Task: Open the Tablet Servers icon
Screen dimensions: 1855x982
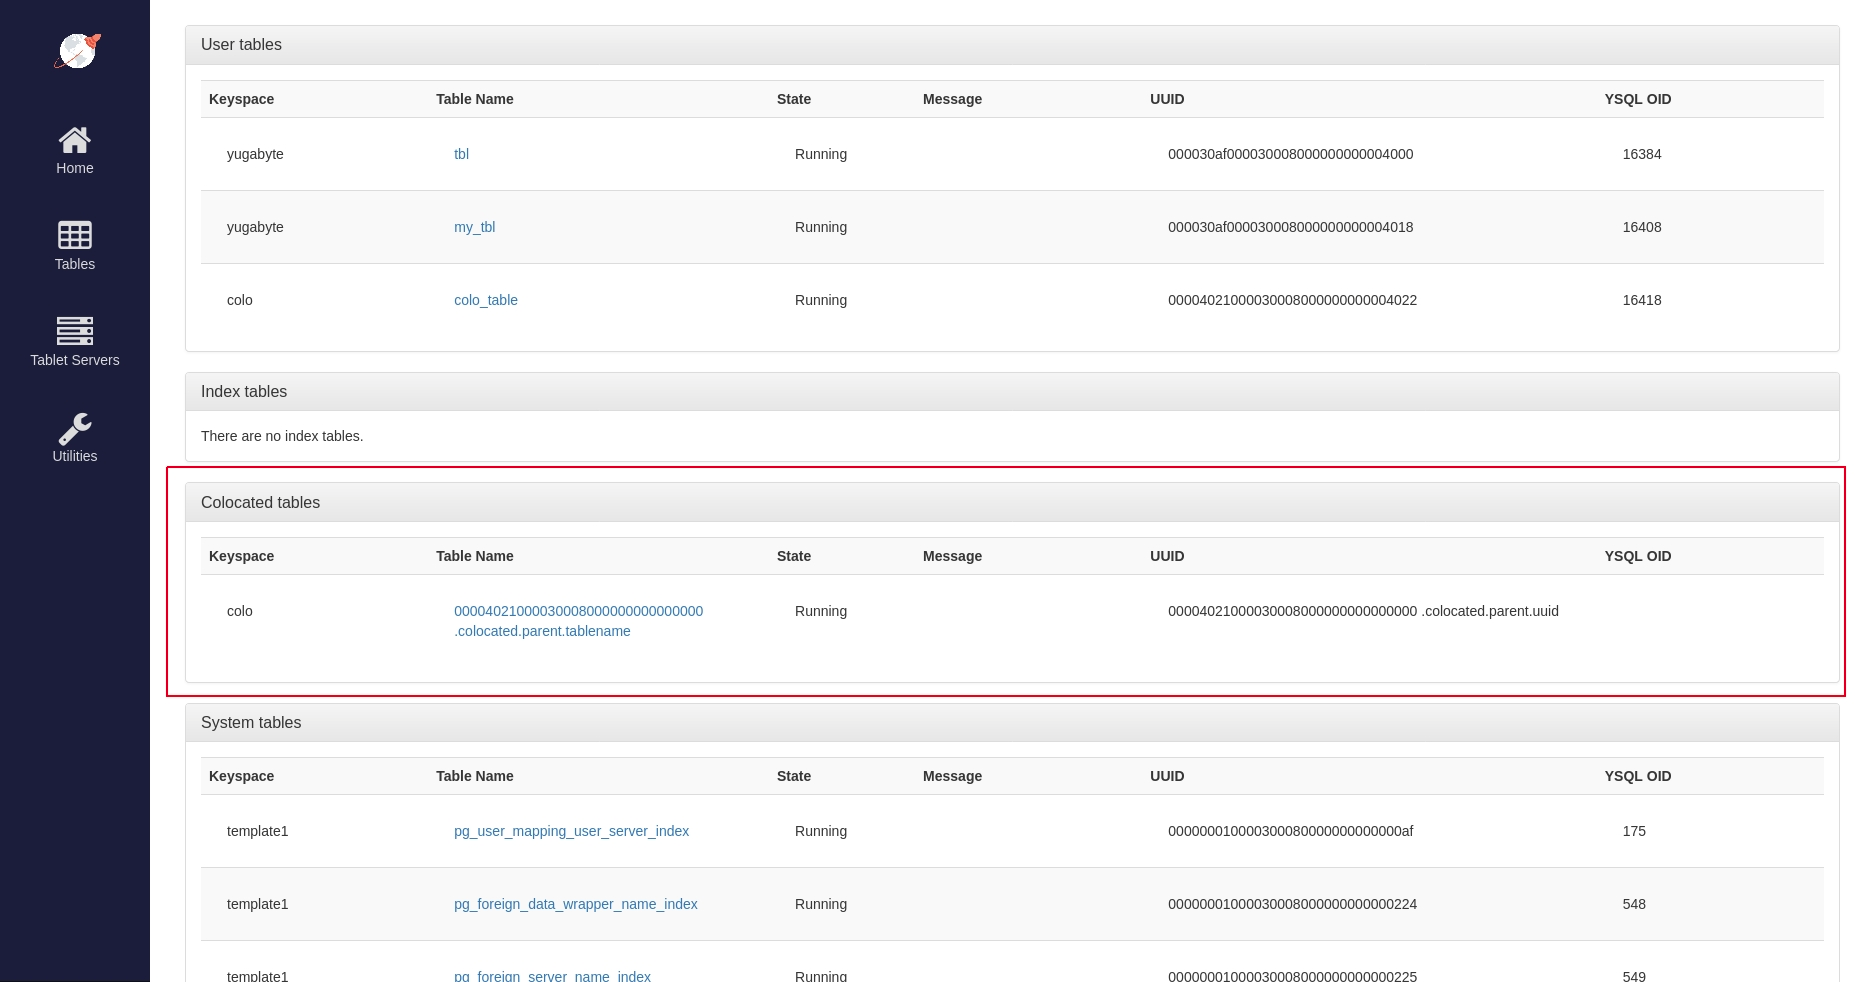Action: pos(75,331)
